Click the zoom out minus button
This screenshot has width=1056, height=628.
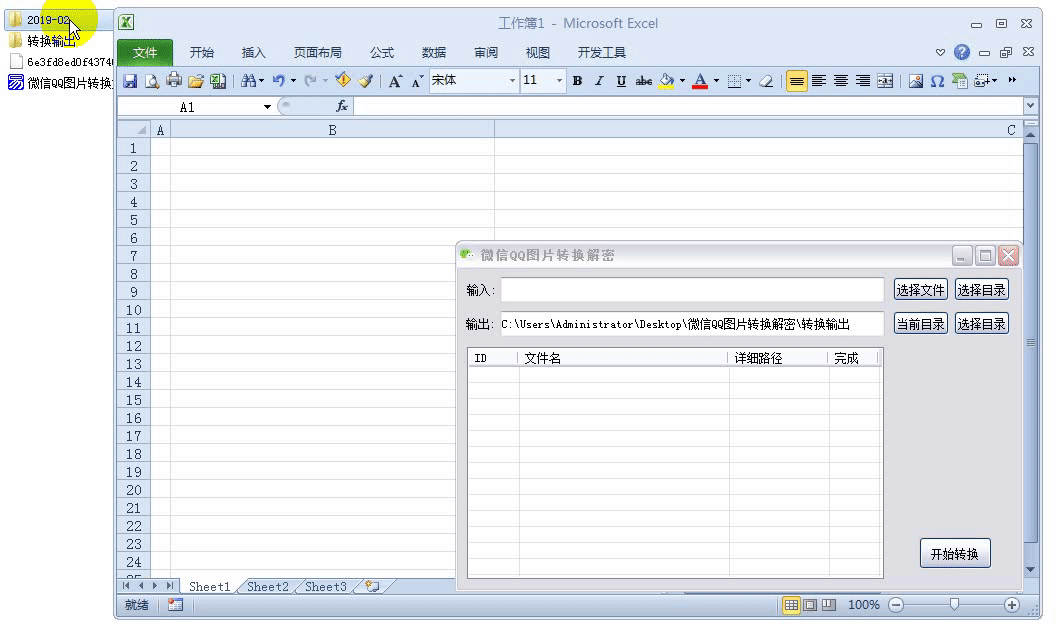coord(896,604)
